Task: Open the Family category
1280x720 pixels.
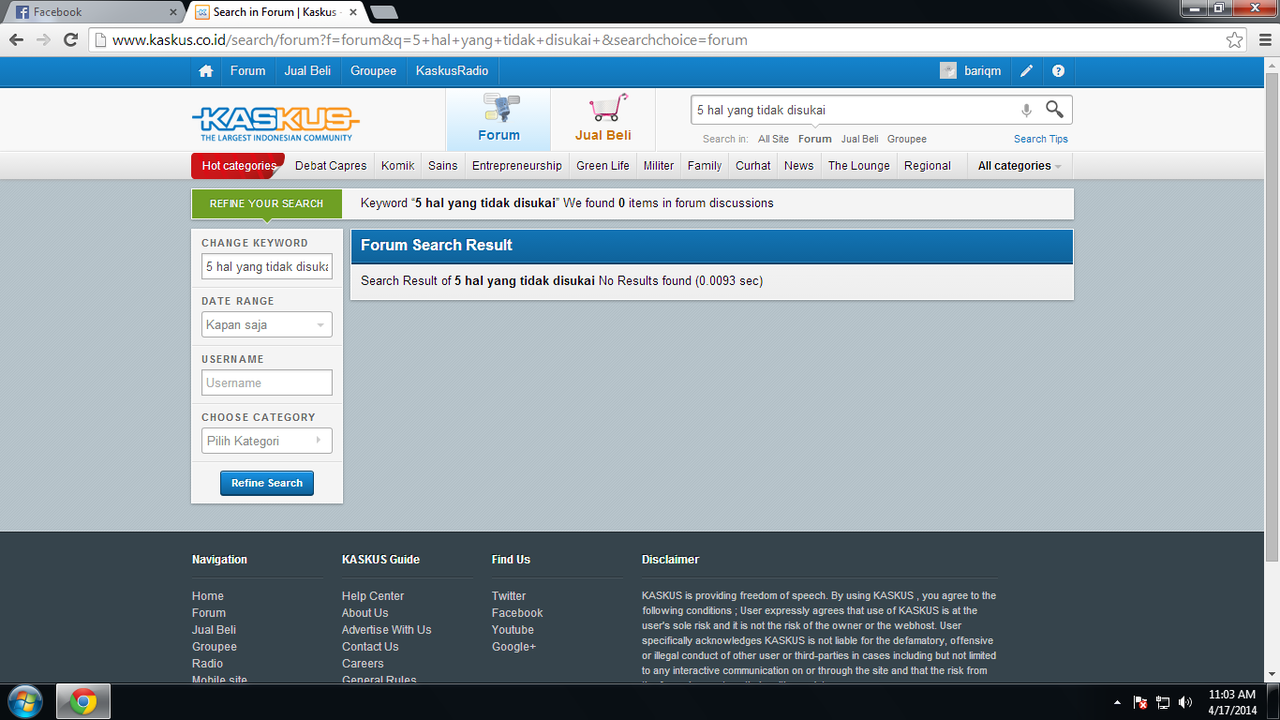Action: [705, 166]
